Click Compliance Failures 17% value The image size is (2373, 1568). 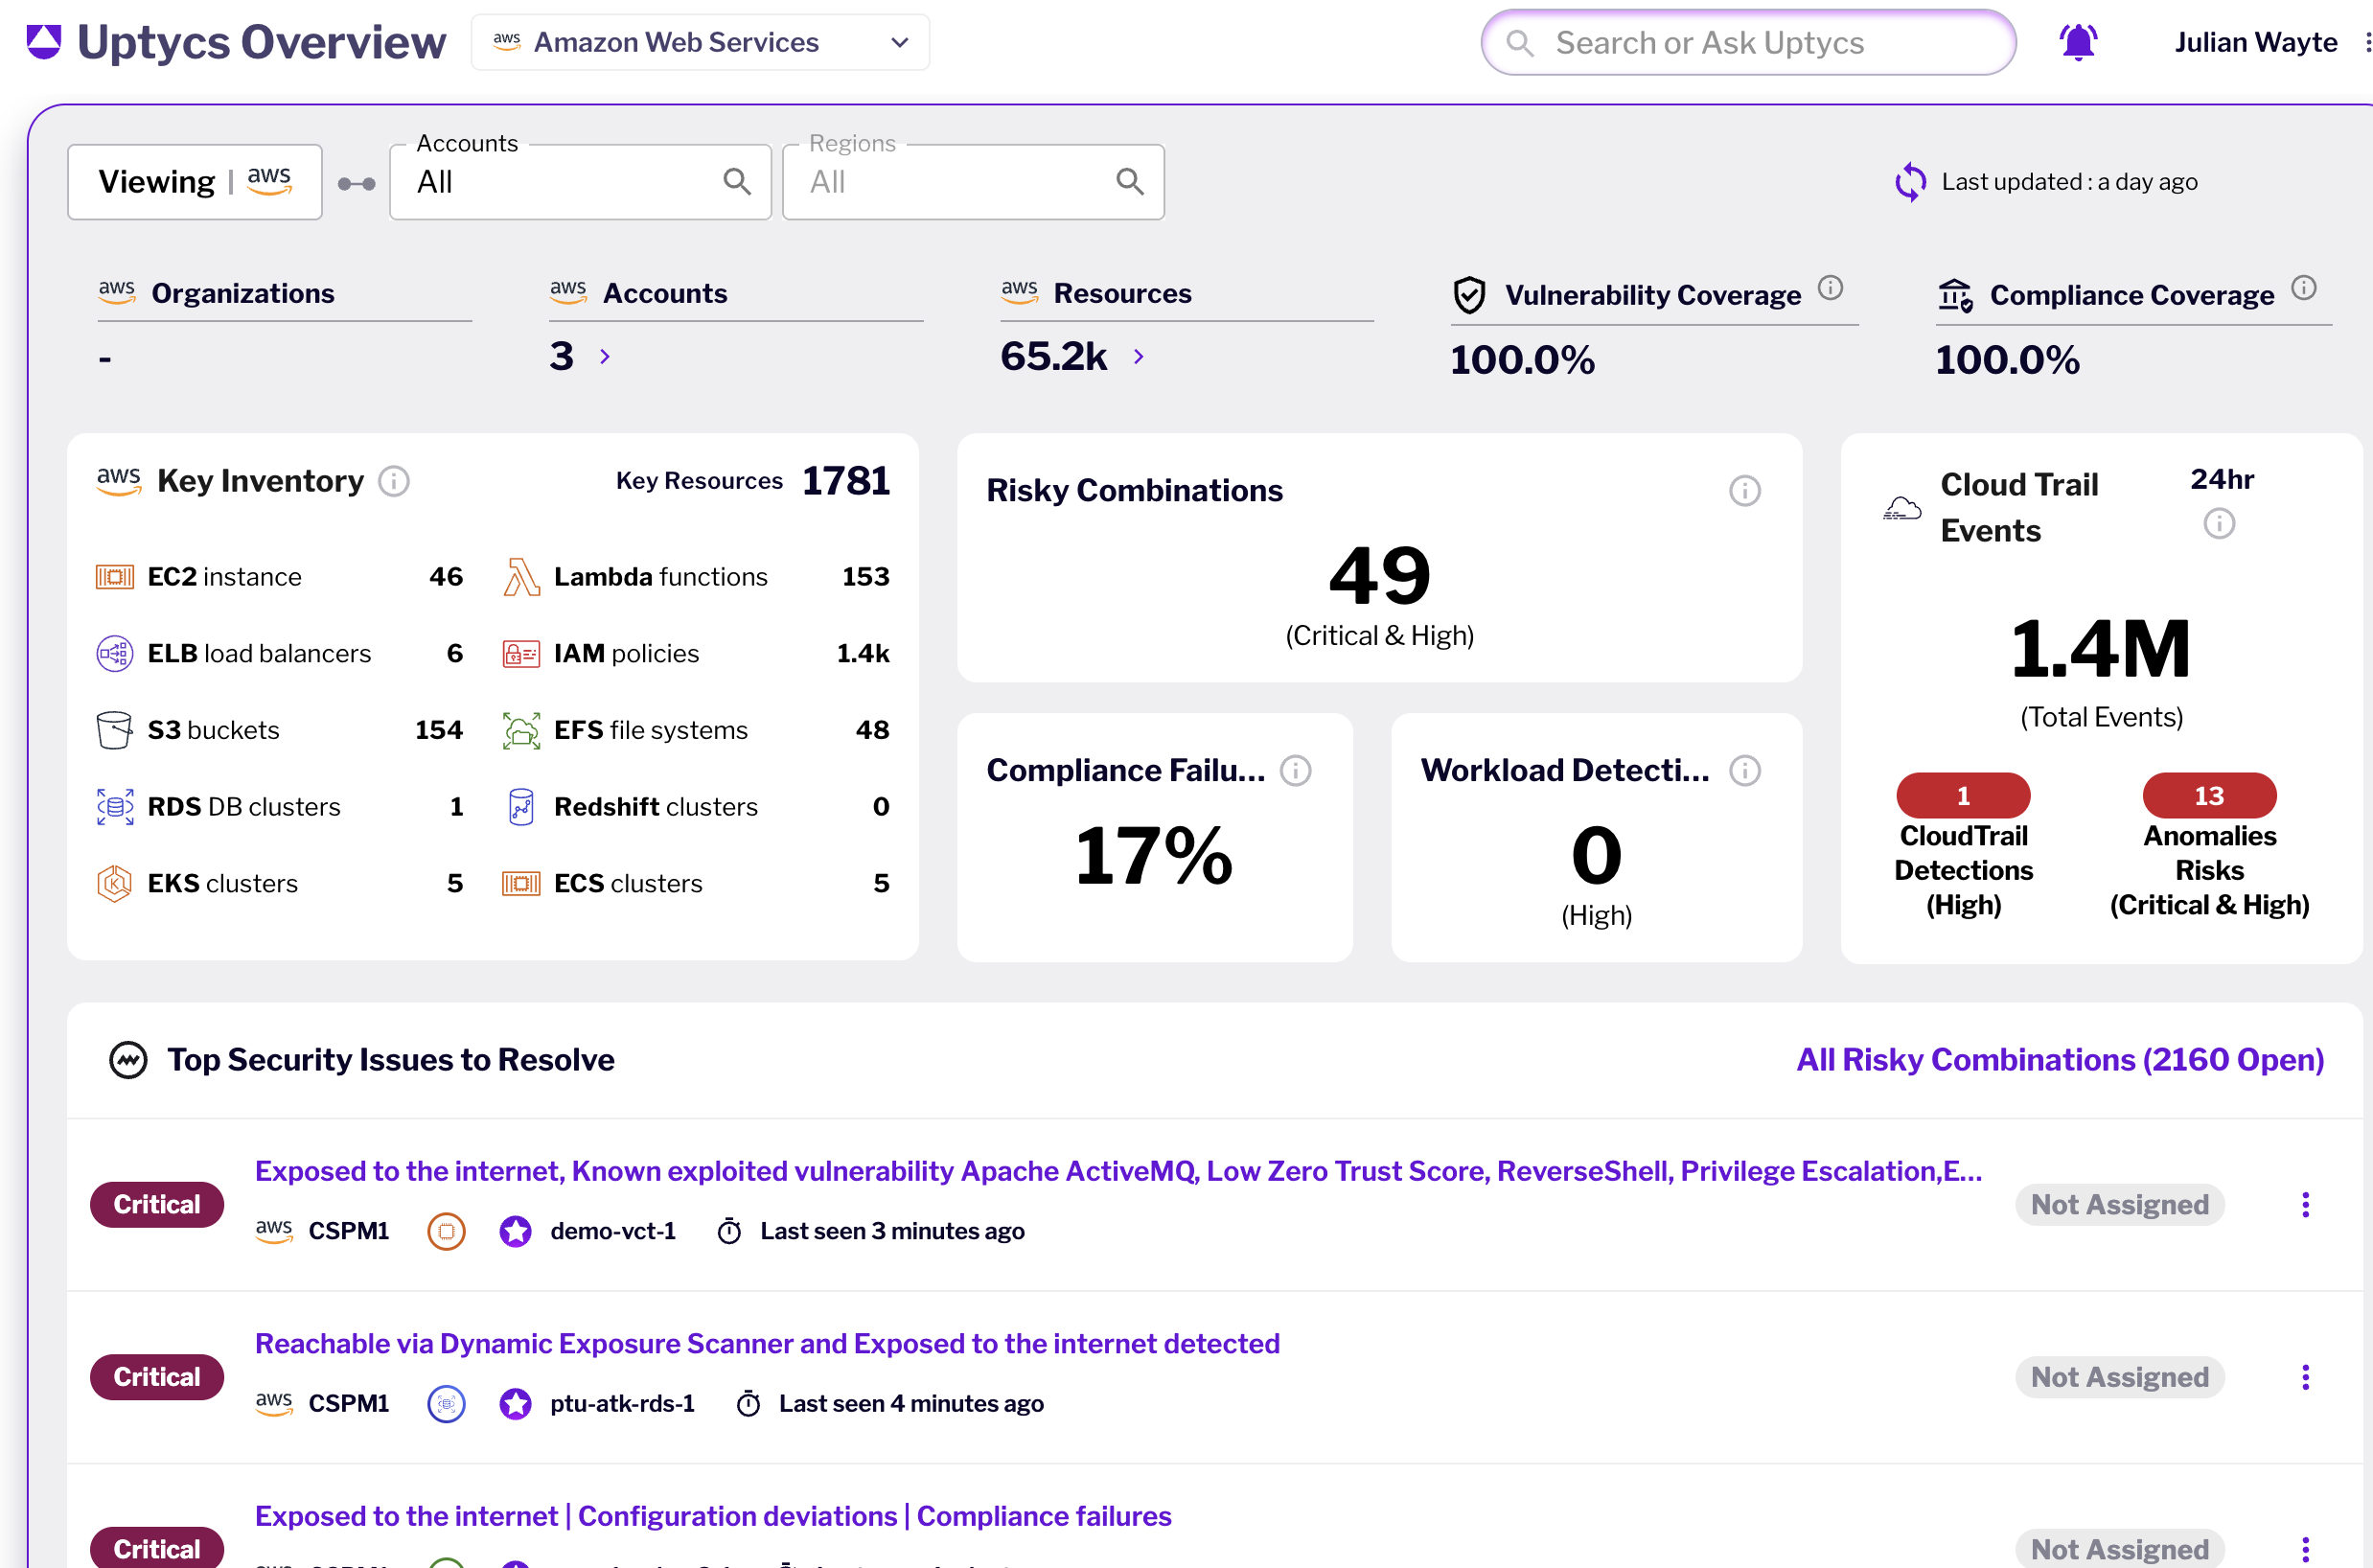pyautogui.click(x=1154, y=856)
